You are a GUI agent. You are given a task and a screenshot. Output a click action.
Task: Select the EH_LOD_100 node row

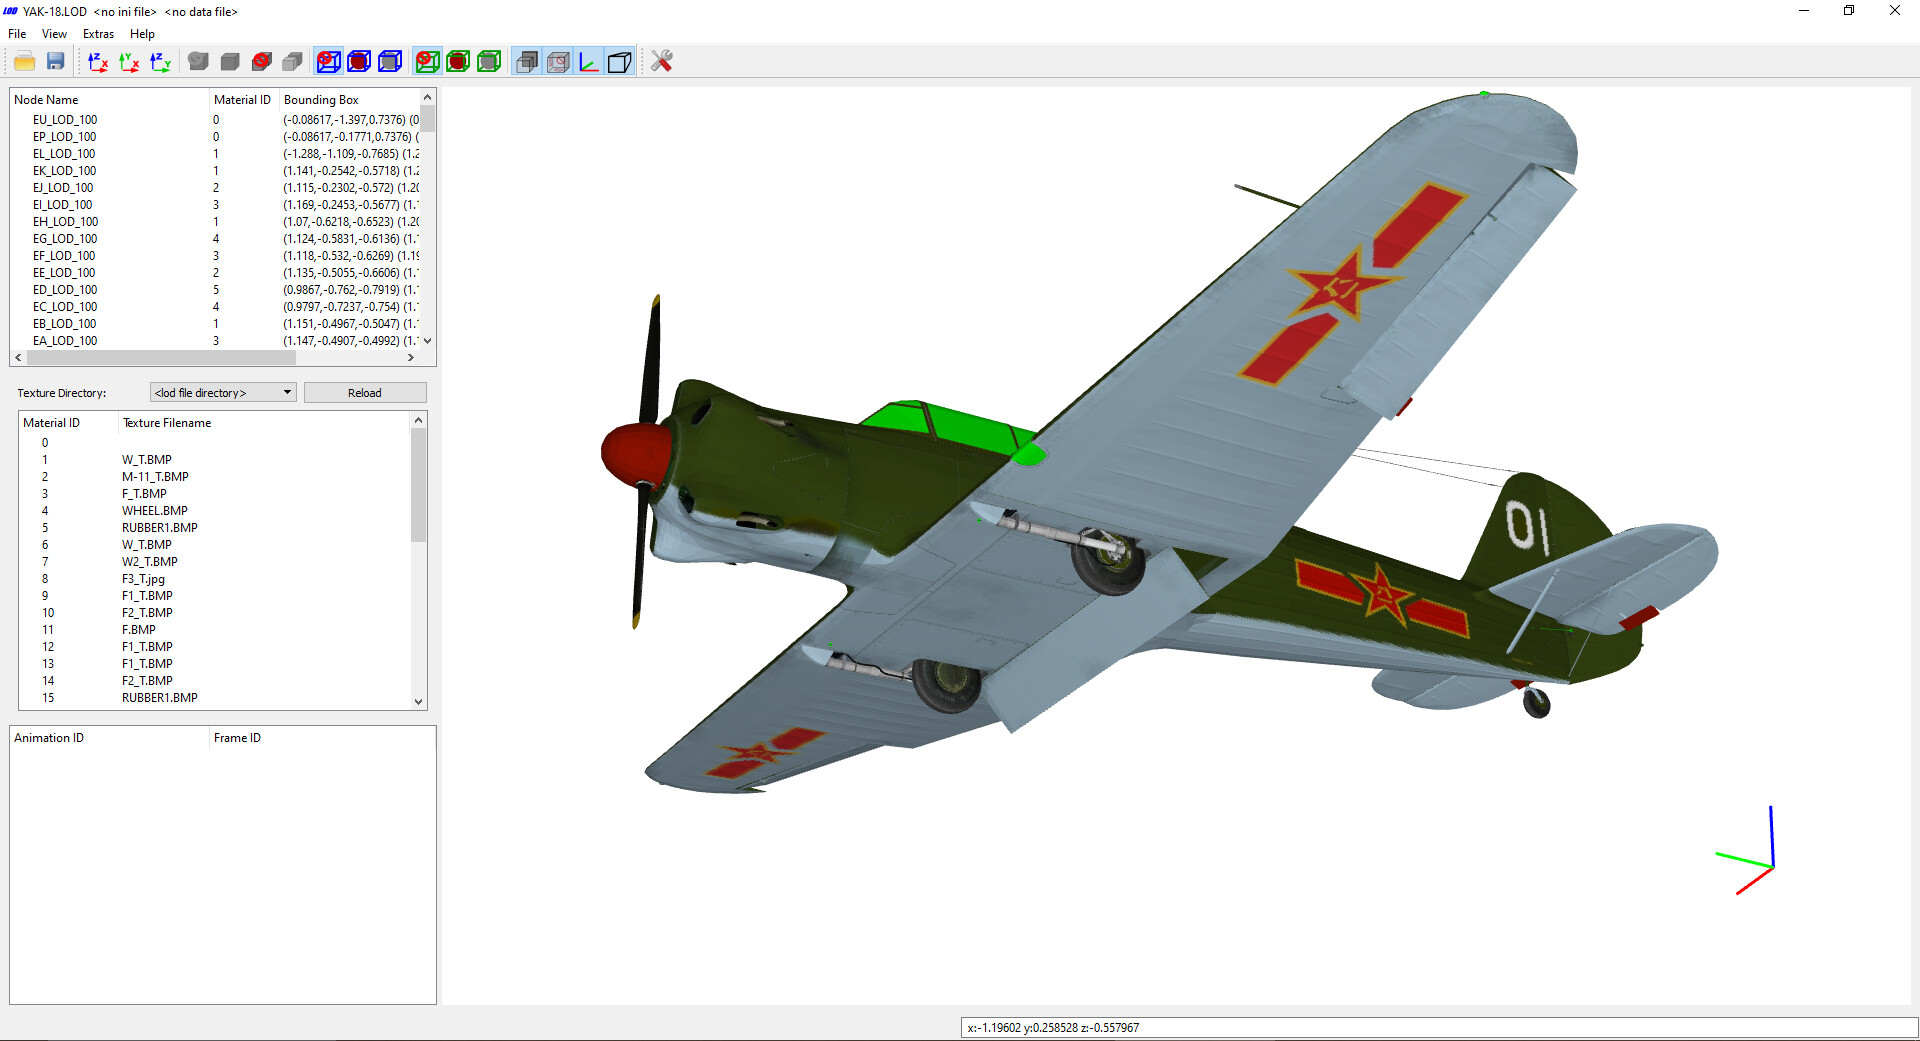[x=66, y=222]
